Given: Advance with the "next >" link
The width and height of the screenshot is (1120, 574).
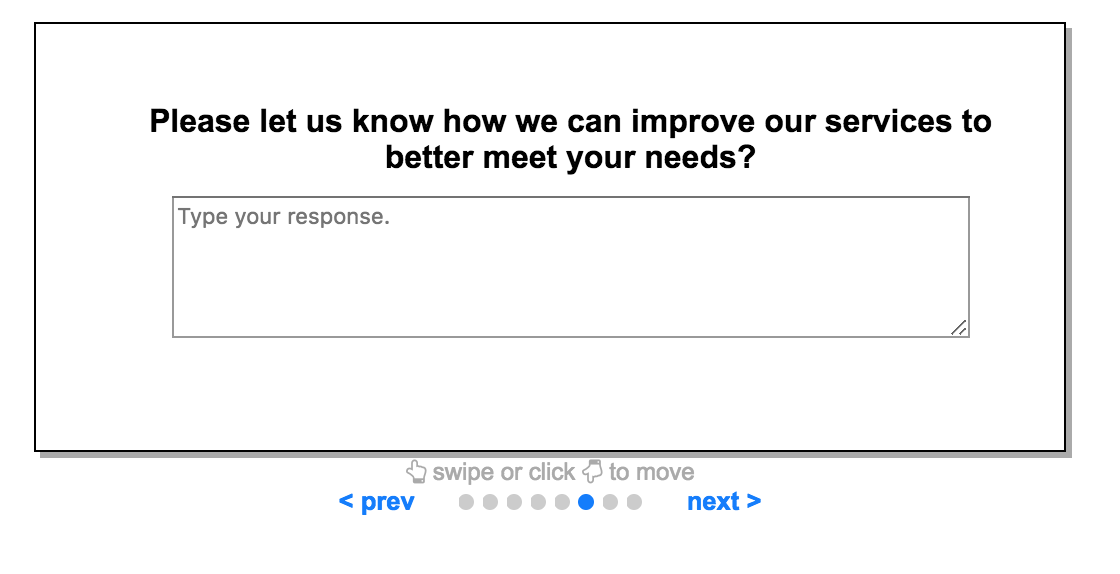Looking at the screenshot, I should (x=724, y=502).
